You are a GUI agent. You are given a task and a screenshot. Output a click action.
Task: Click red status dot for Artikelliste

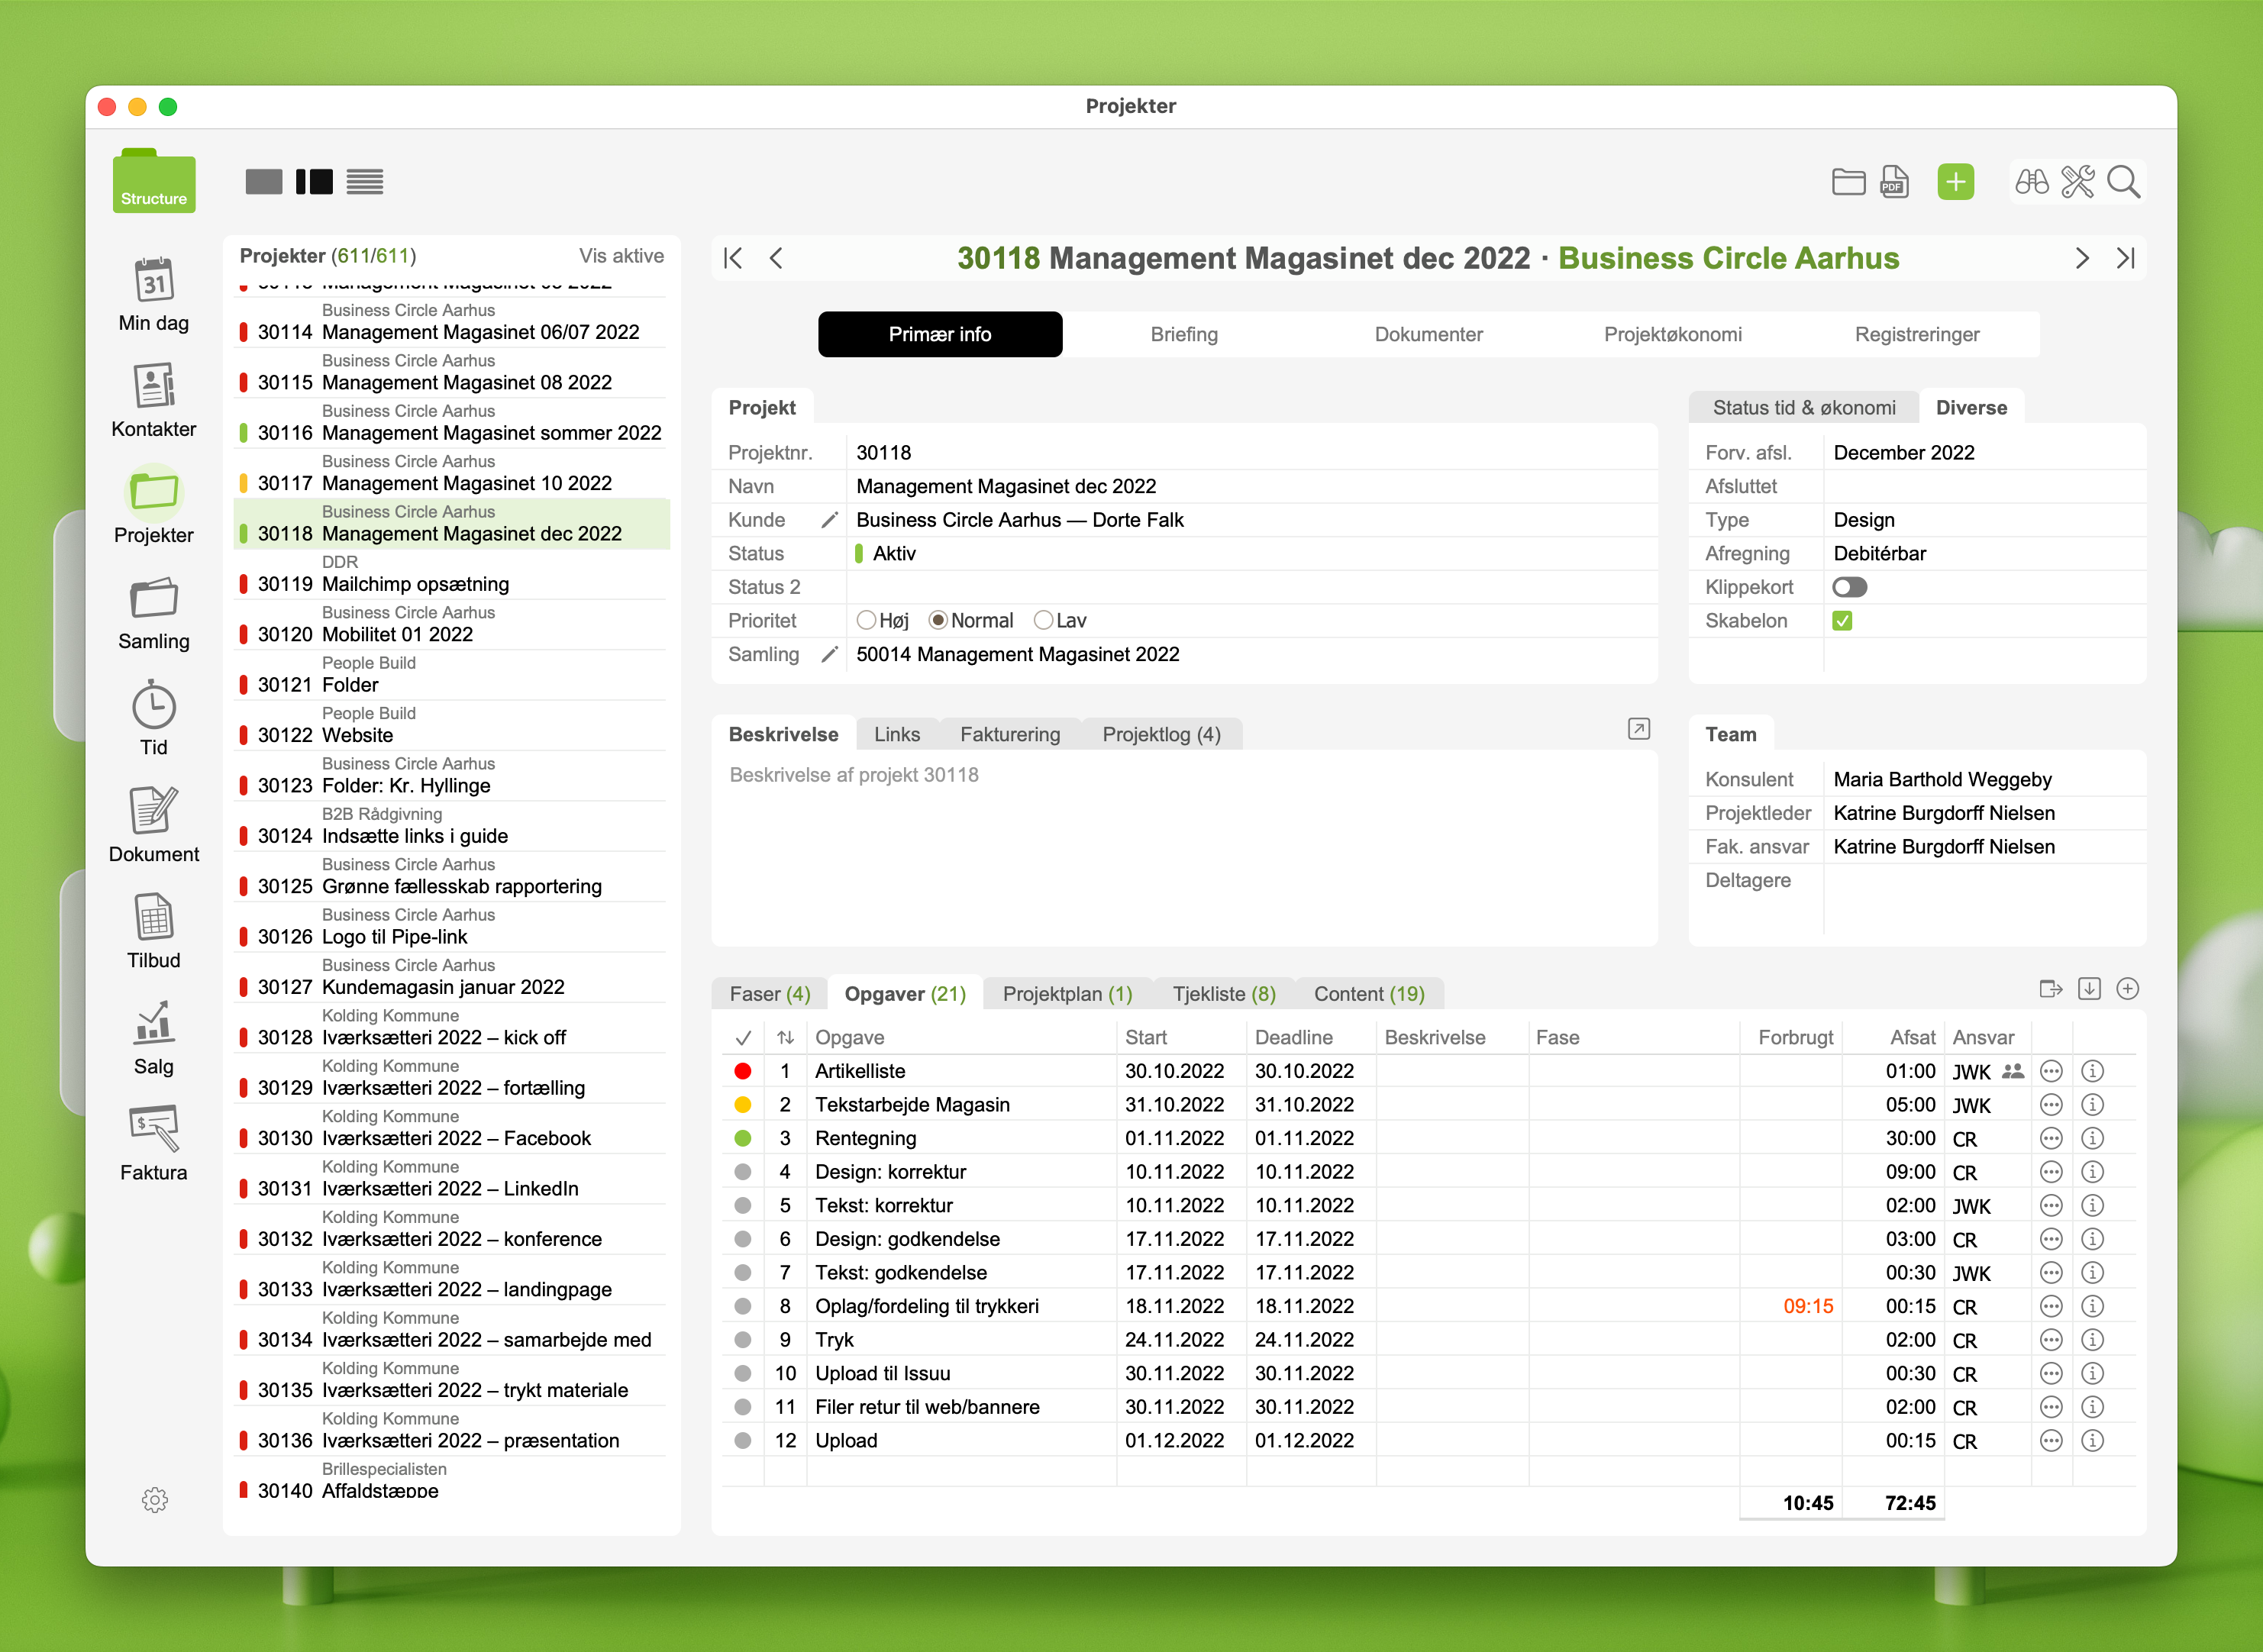743,1071
